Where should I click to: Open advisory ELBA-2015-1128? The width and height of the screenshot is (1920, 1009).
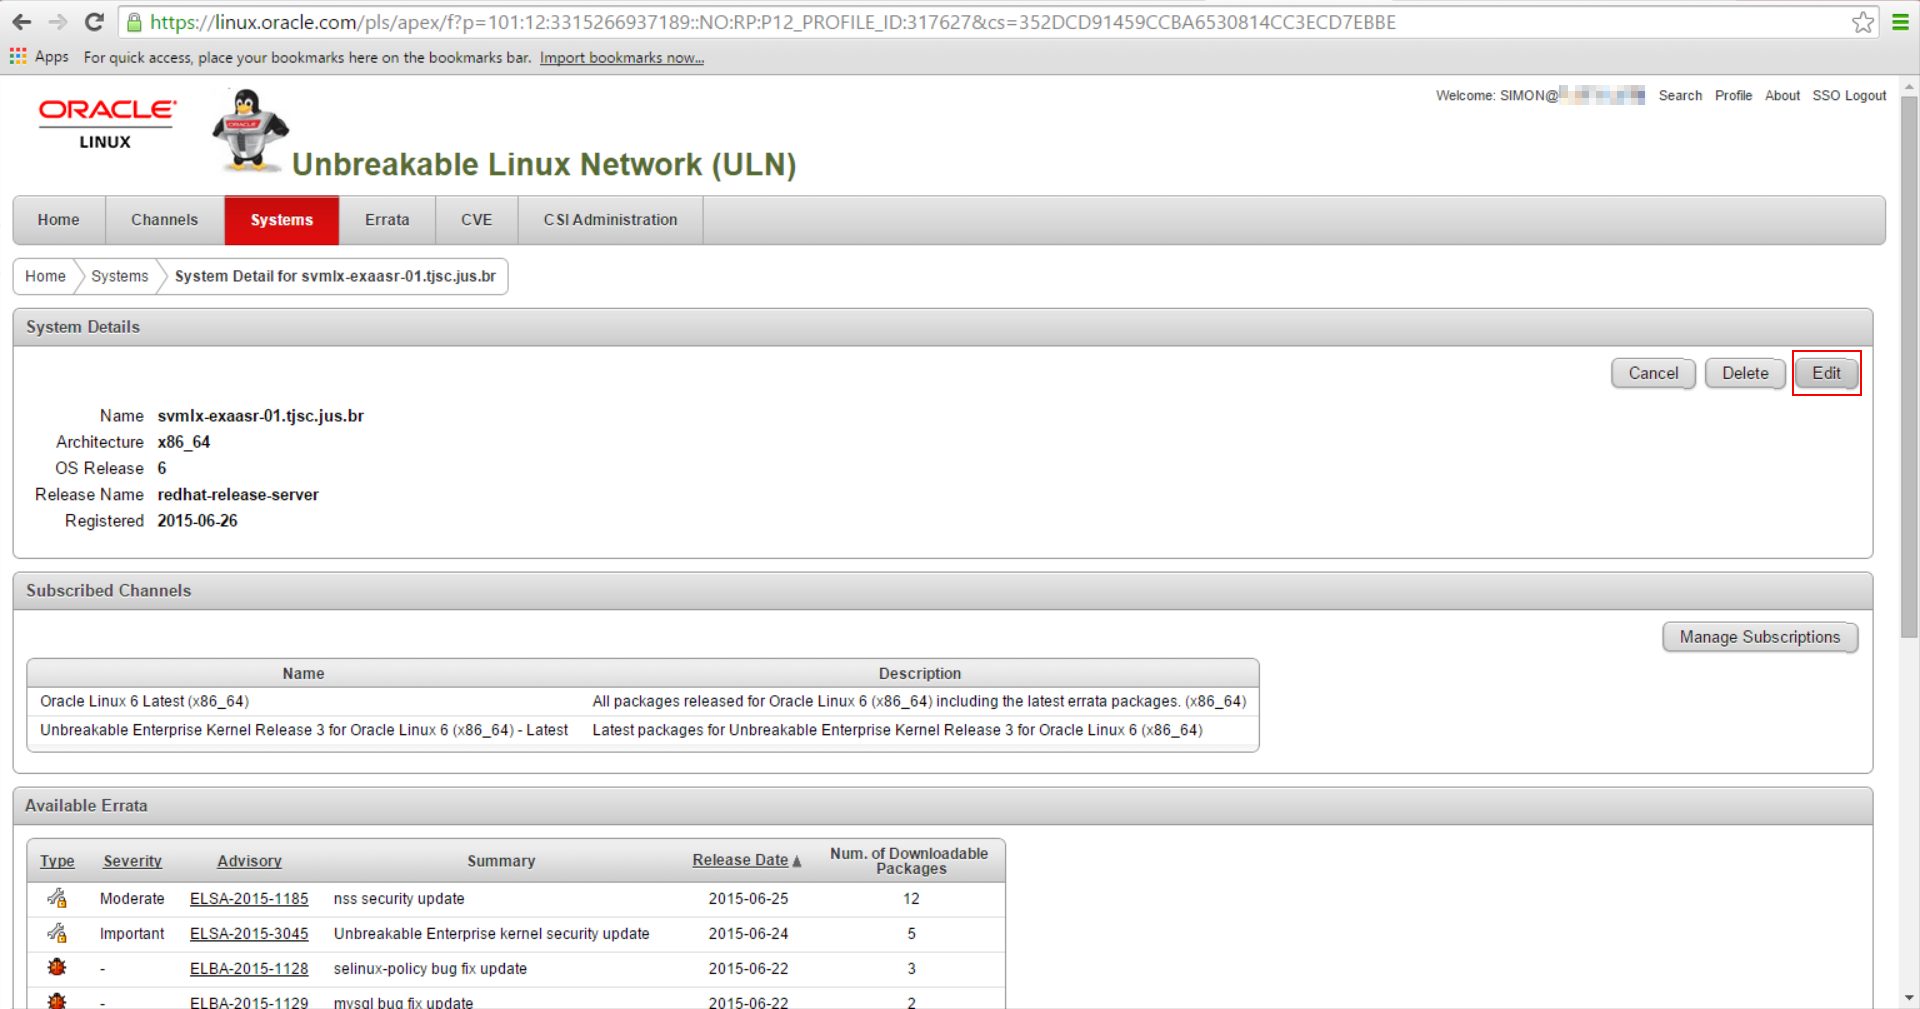coord(249,969)
